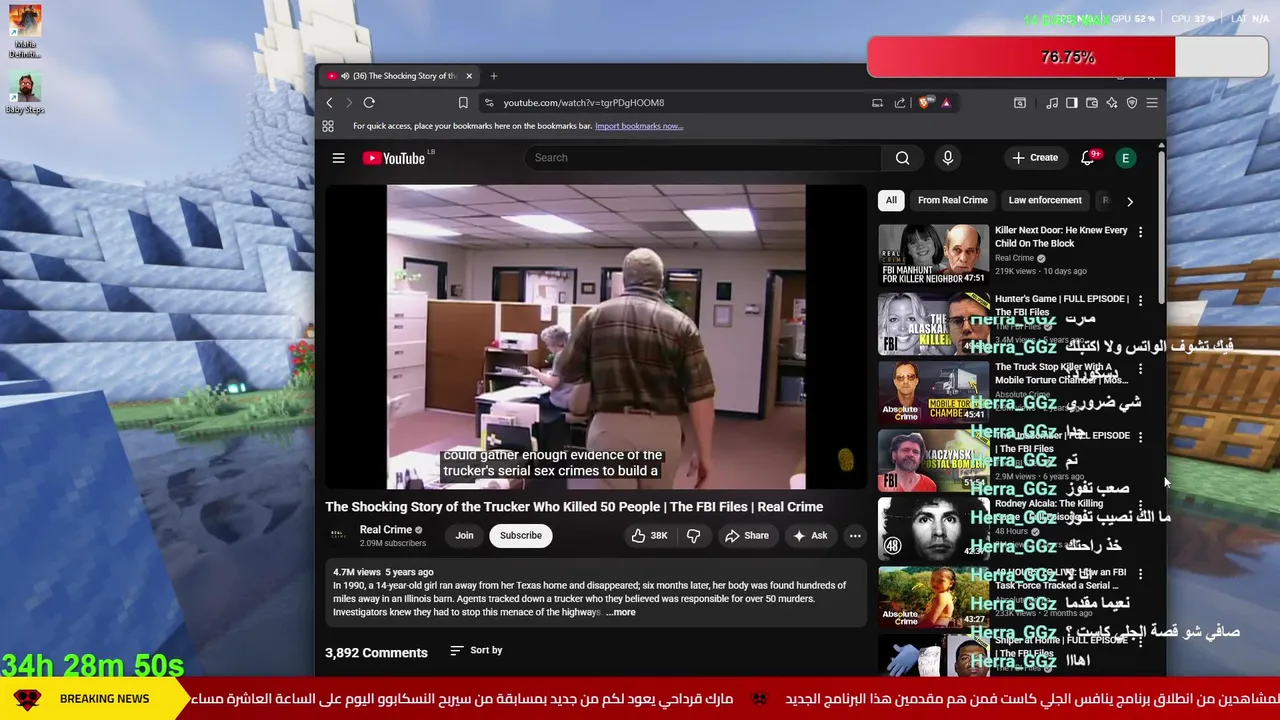Show more filter chips with right chevron
Screen dimensions: 1280x720
[x=1130, y=201]
